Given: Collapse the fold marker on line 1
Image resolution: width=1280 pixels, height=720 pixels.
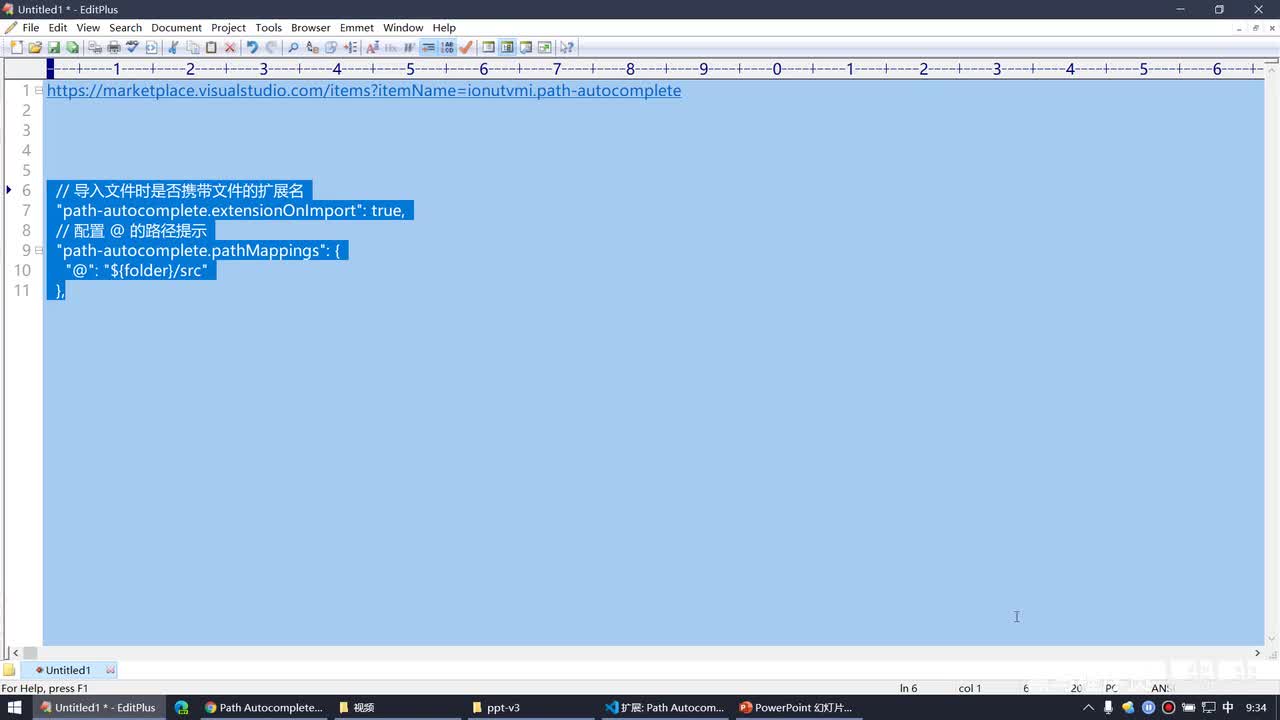Looking at the screenshot, I should point(39,90).
